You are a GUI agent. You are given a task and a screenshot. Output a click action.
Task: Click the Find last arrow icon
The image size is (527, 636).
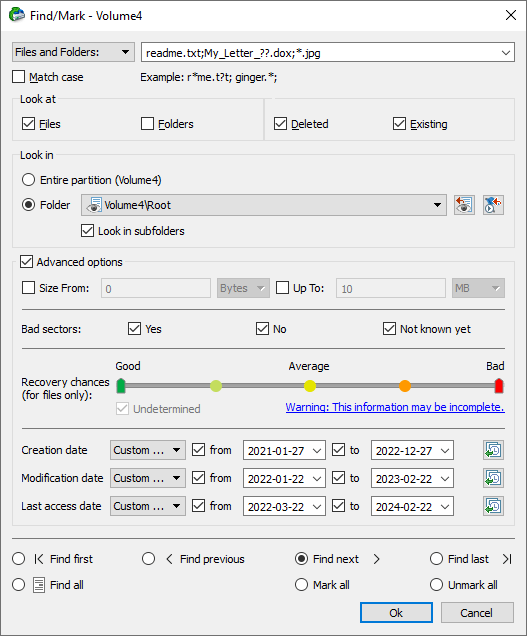[x=507, y=559]
